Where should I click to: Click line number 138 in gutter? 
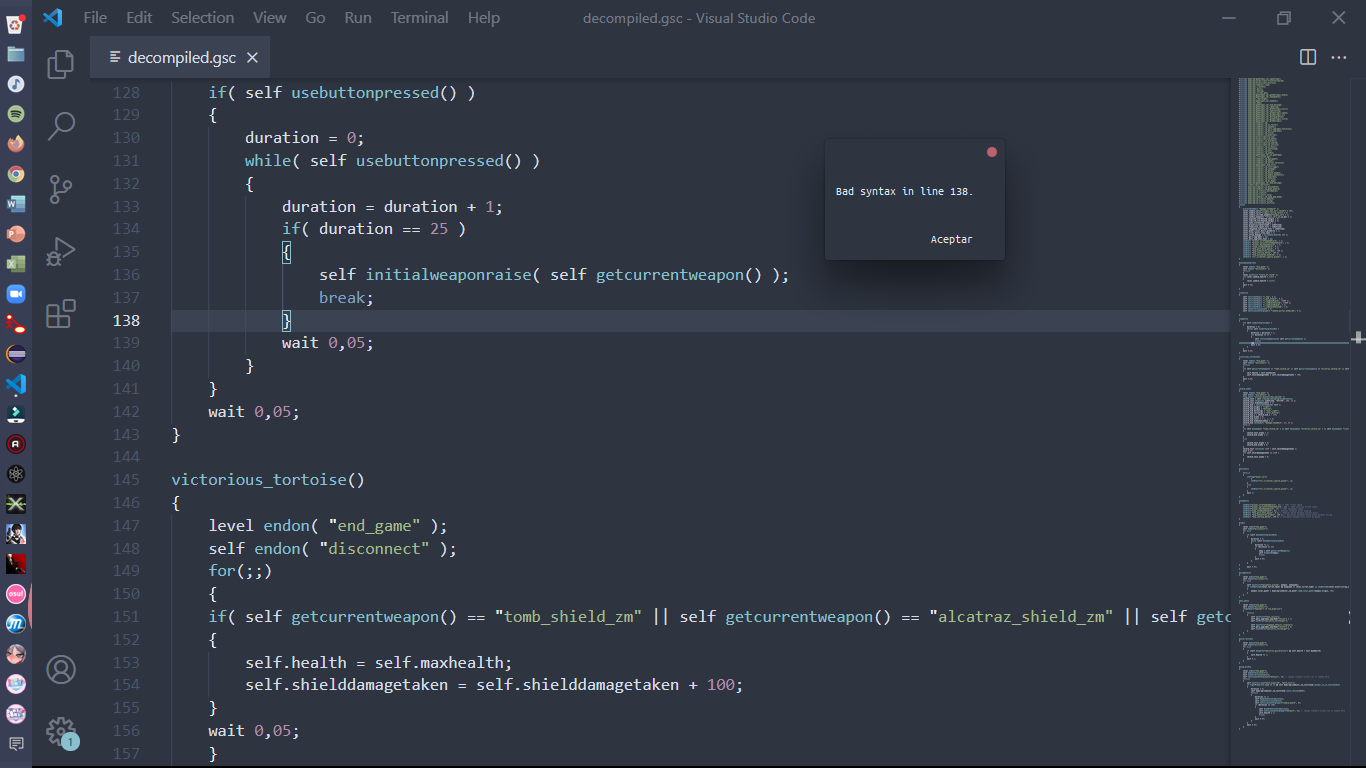point(126,320)
